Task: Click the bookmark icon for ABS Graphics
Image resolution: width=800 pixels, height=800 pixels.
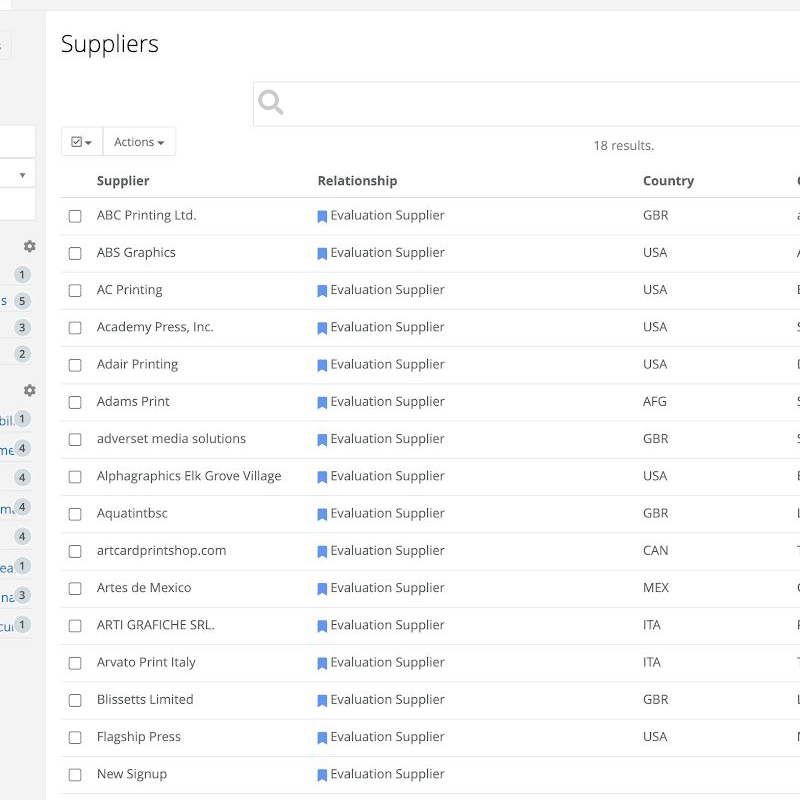Action: click(x=322, y=254)
